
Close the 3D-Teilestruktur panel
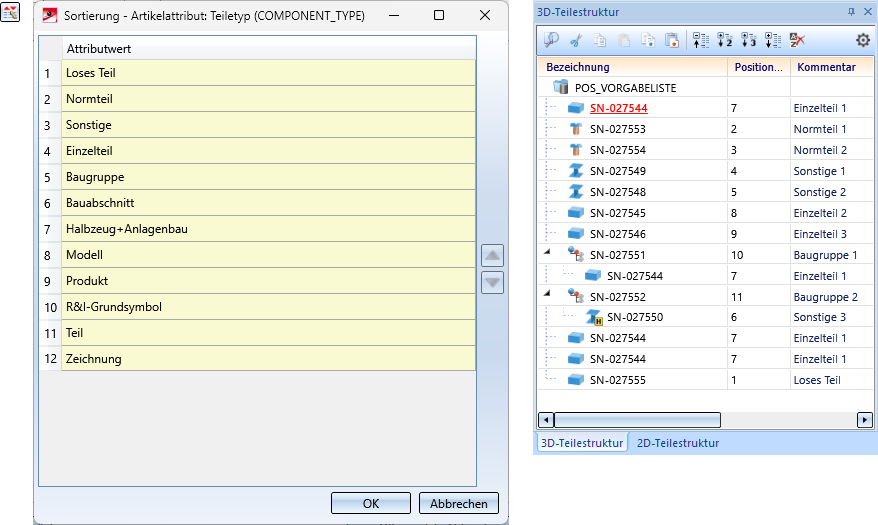coord(867,12)
